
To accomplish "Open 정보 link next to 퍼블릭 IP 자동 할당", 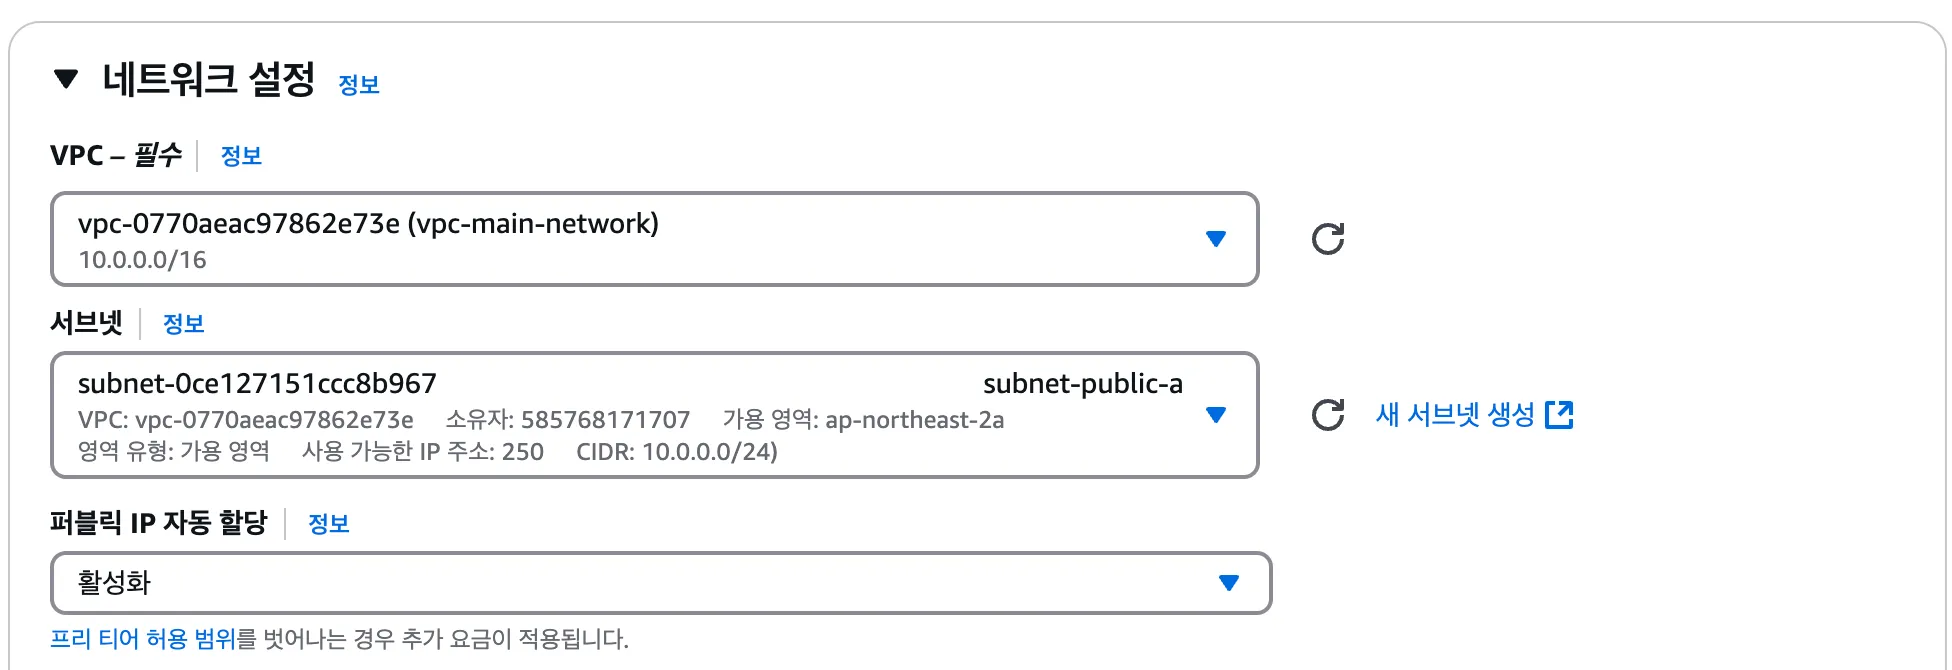I will 328,524.
